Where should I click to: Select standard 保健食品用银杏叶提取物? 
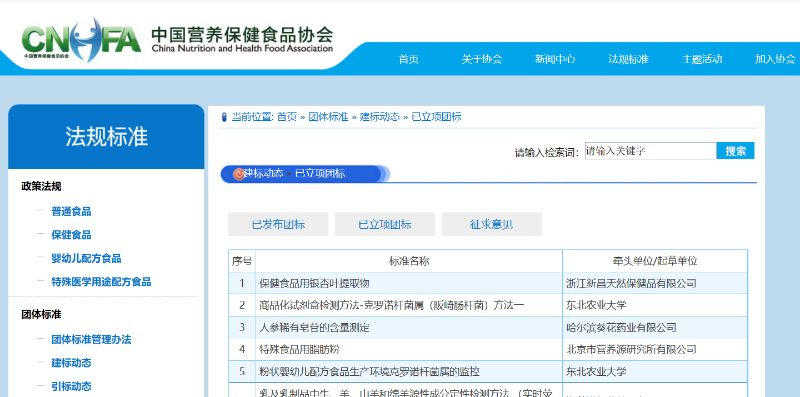[x=314, y=284]
